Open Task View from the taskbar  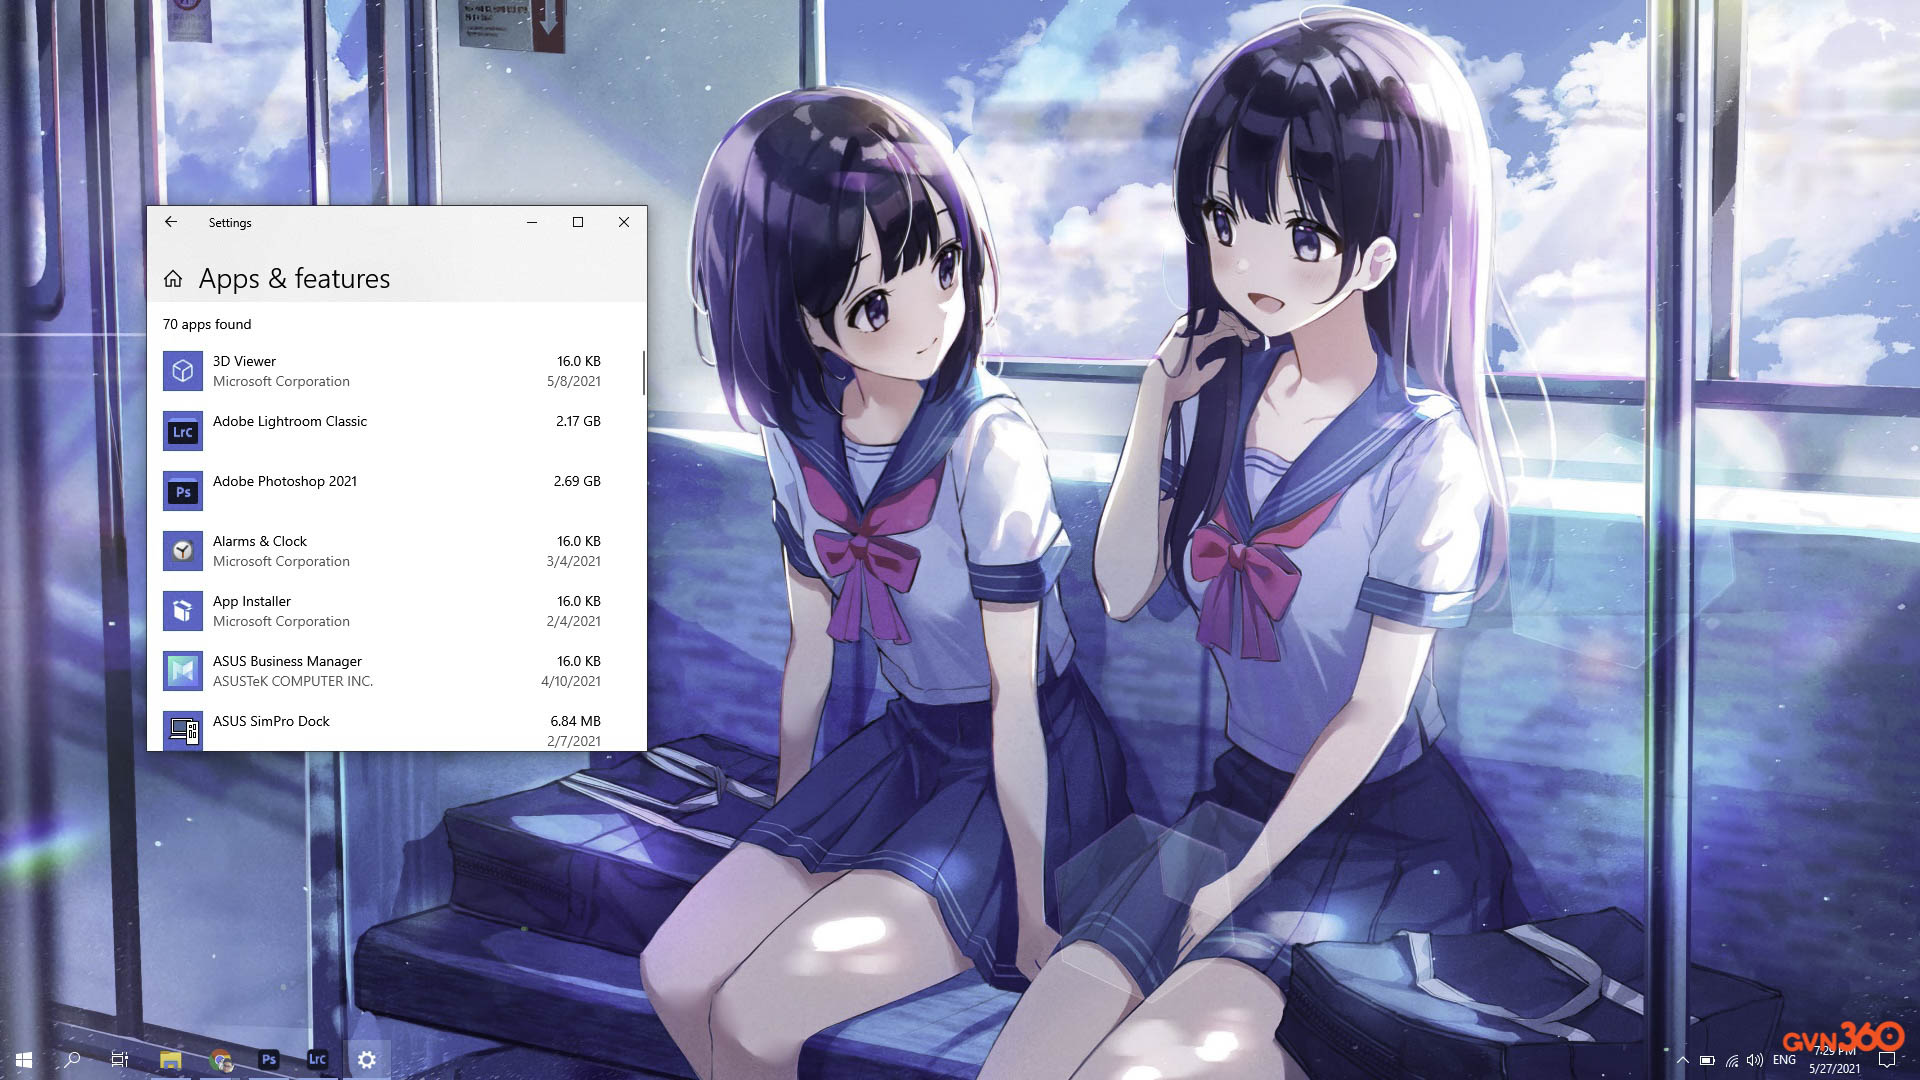[x=120, y=1060]
